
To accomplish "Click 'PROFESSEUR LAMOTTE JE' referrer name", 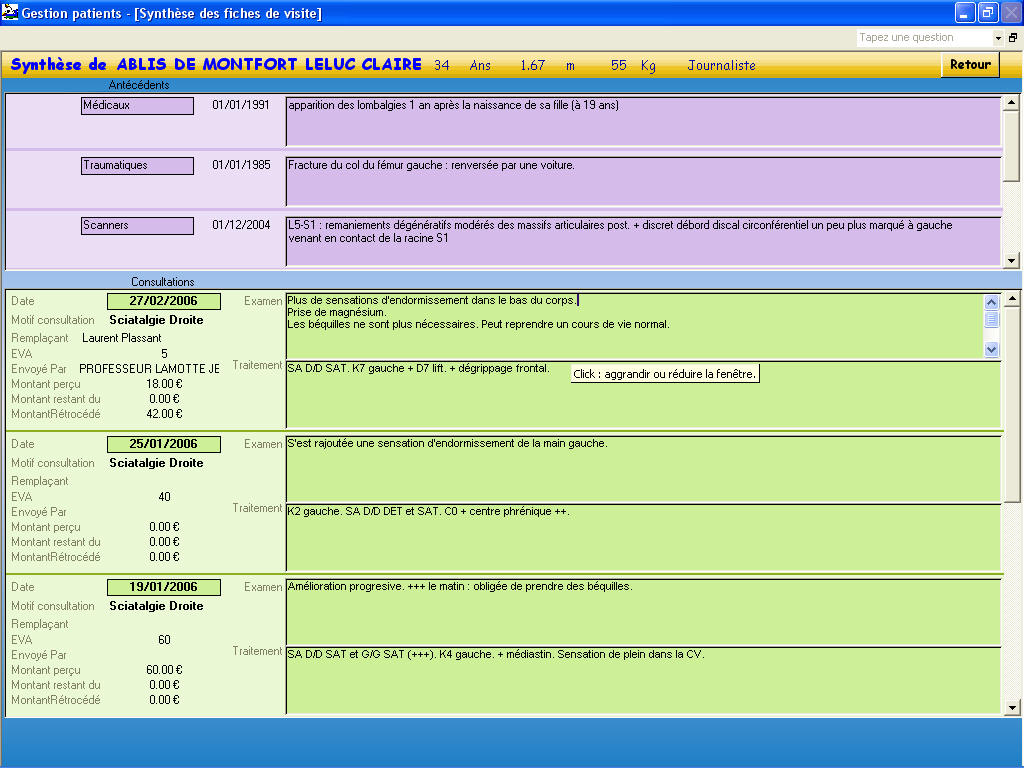I will [x=150, y=369].
